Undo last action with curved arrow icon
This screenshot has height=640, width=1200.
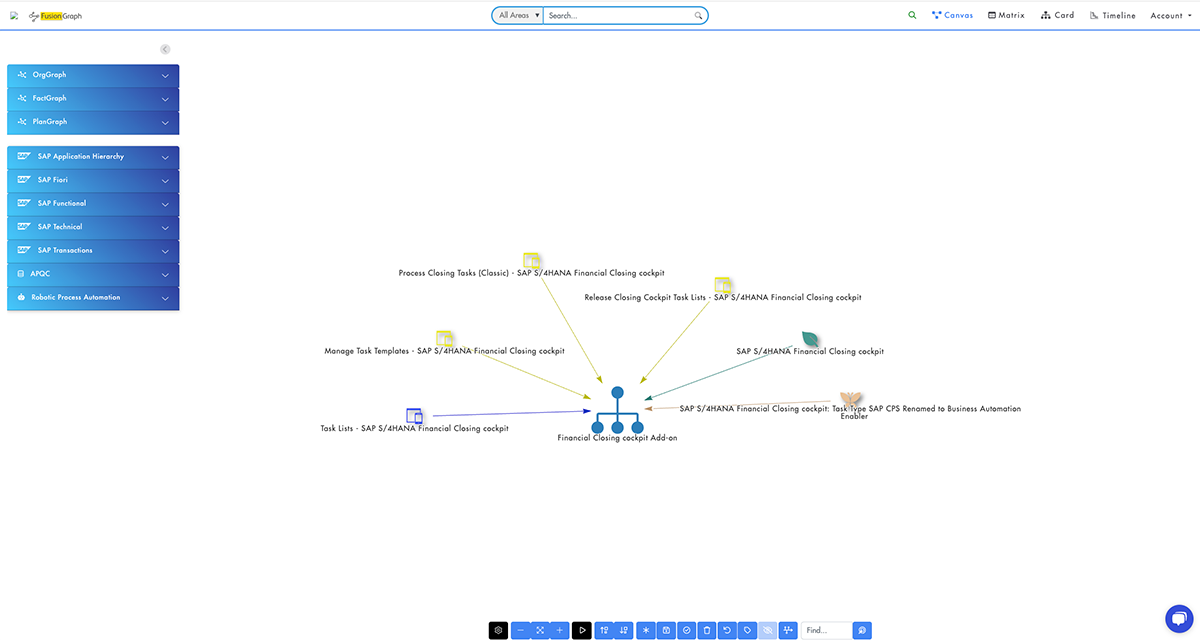tap(727, 630)
